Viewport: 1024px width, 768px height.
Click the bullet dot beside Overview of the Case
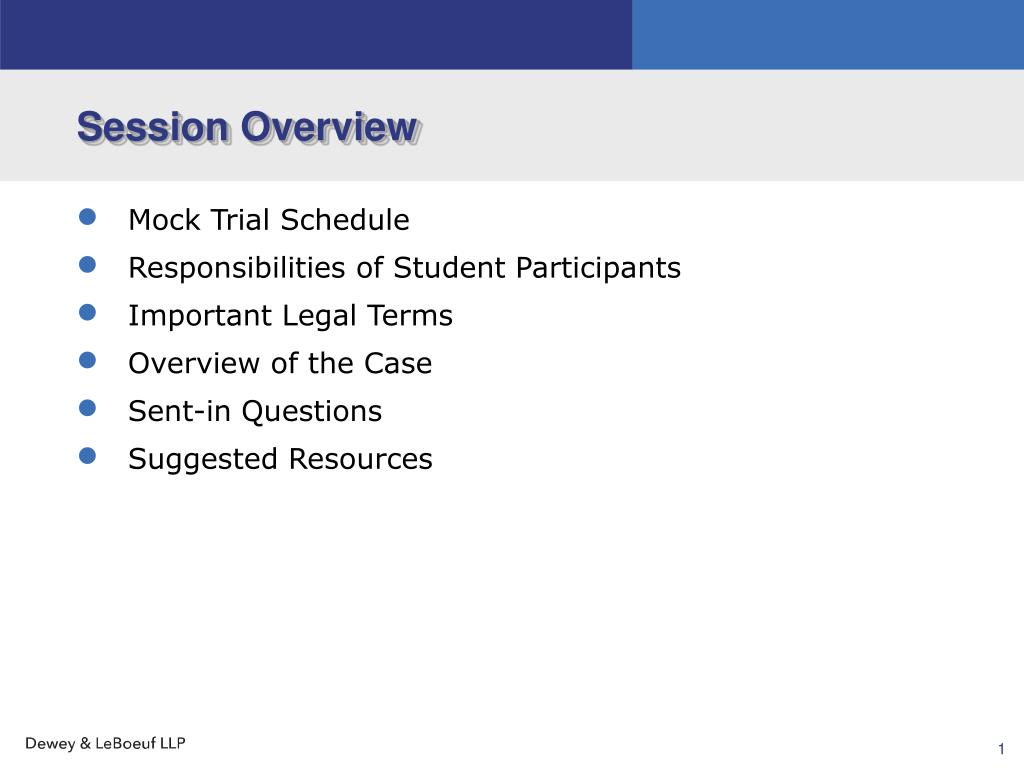coord(88,360)
